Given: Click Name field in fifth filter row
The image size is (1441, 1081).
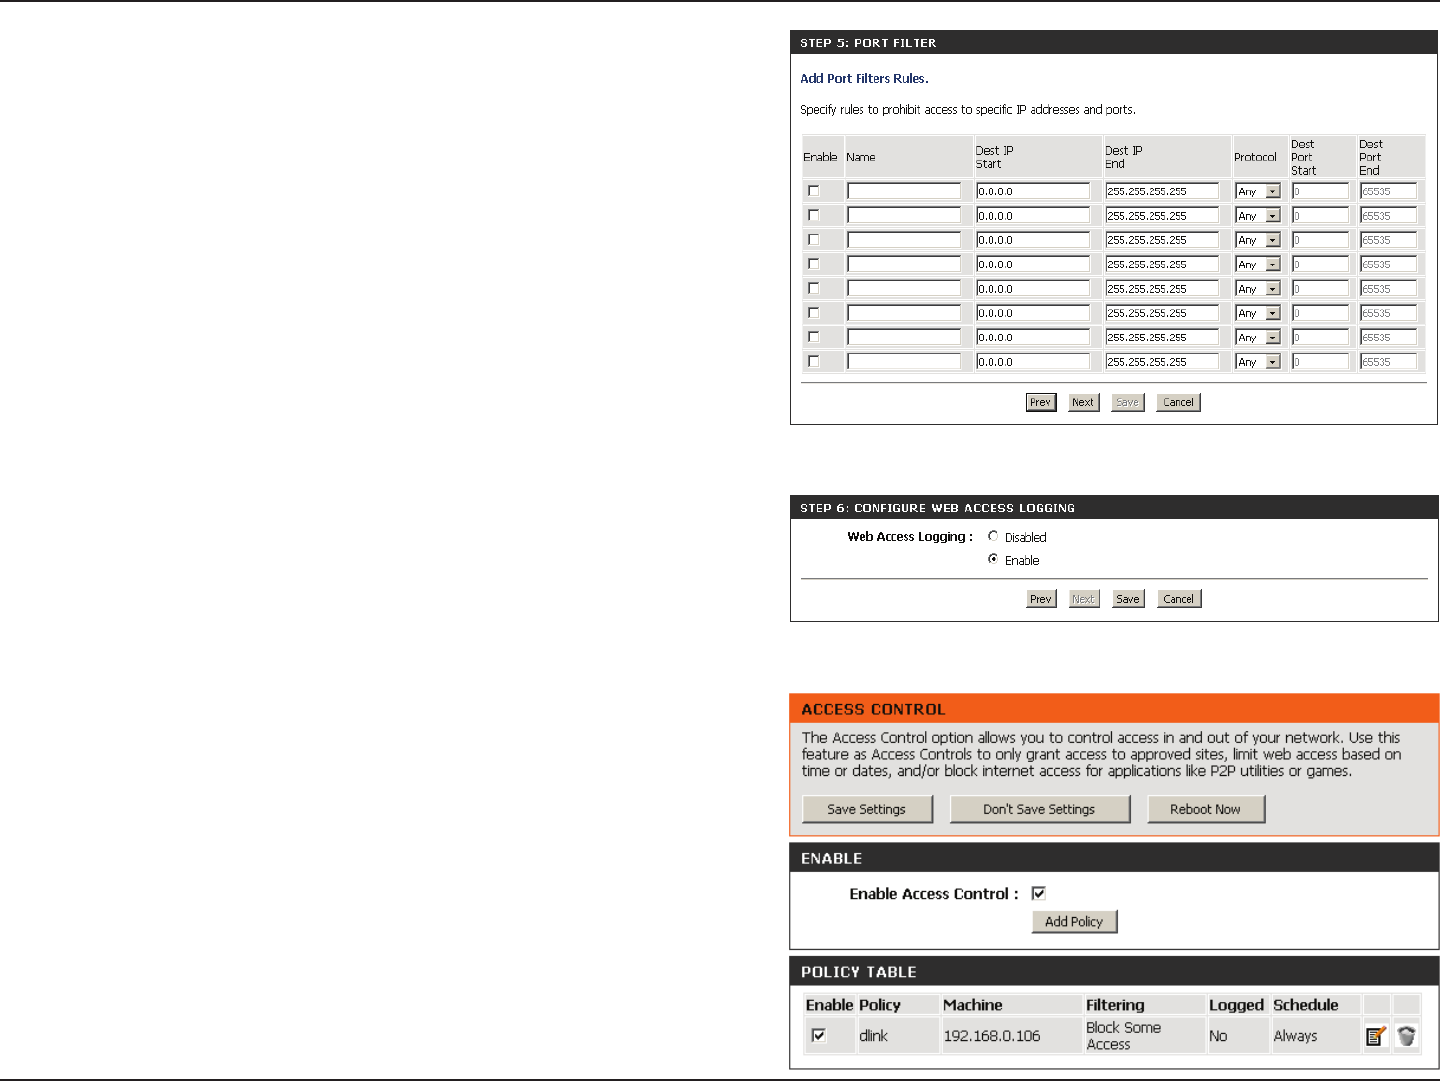Looking at the screenshot, I should pos(904,289).
